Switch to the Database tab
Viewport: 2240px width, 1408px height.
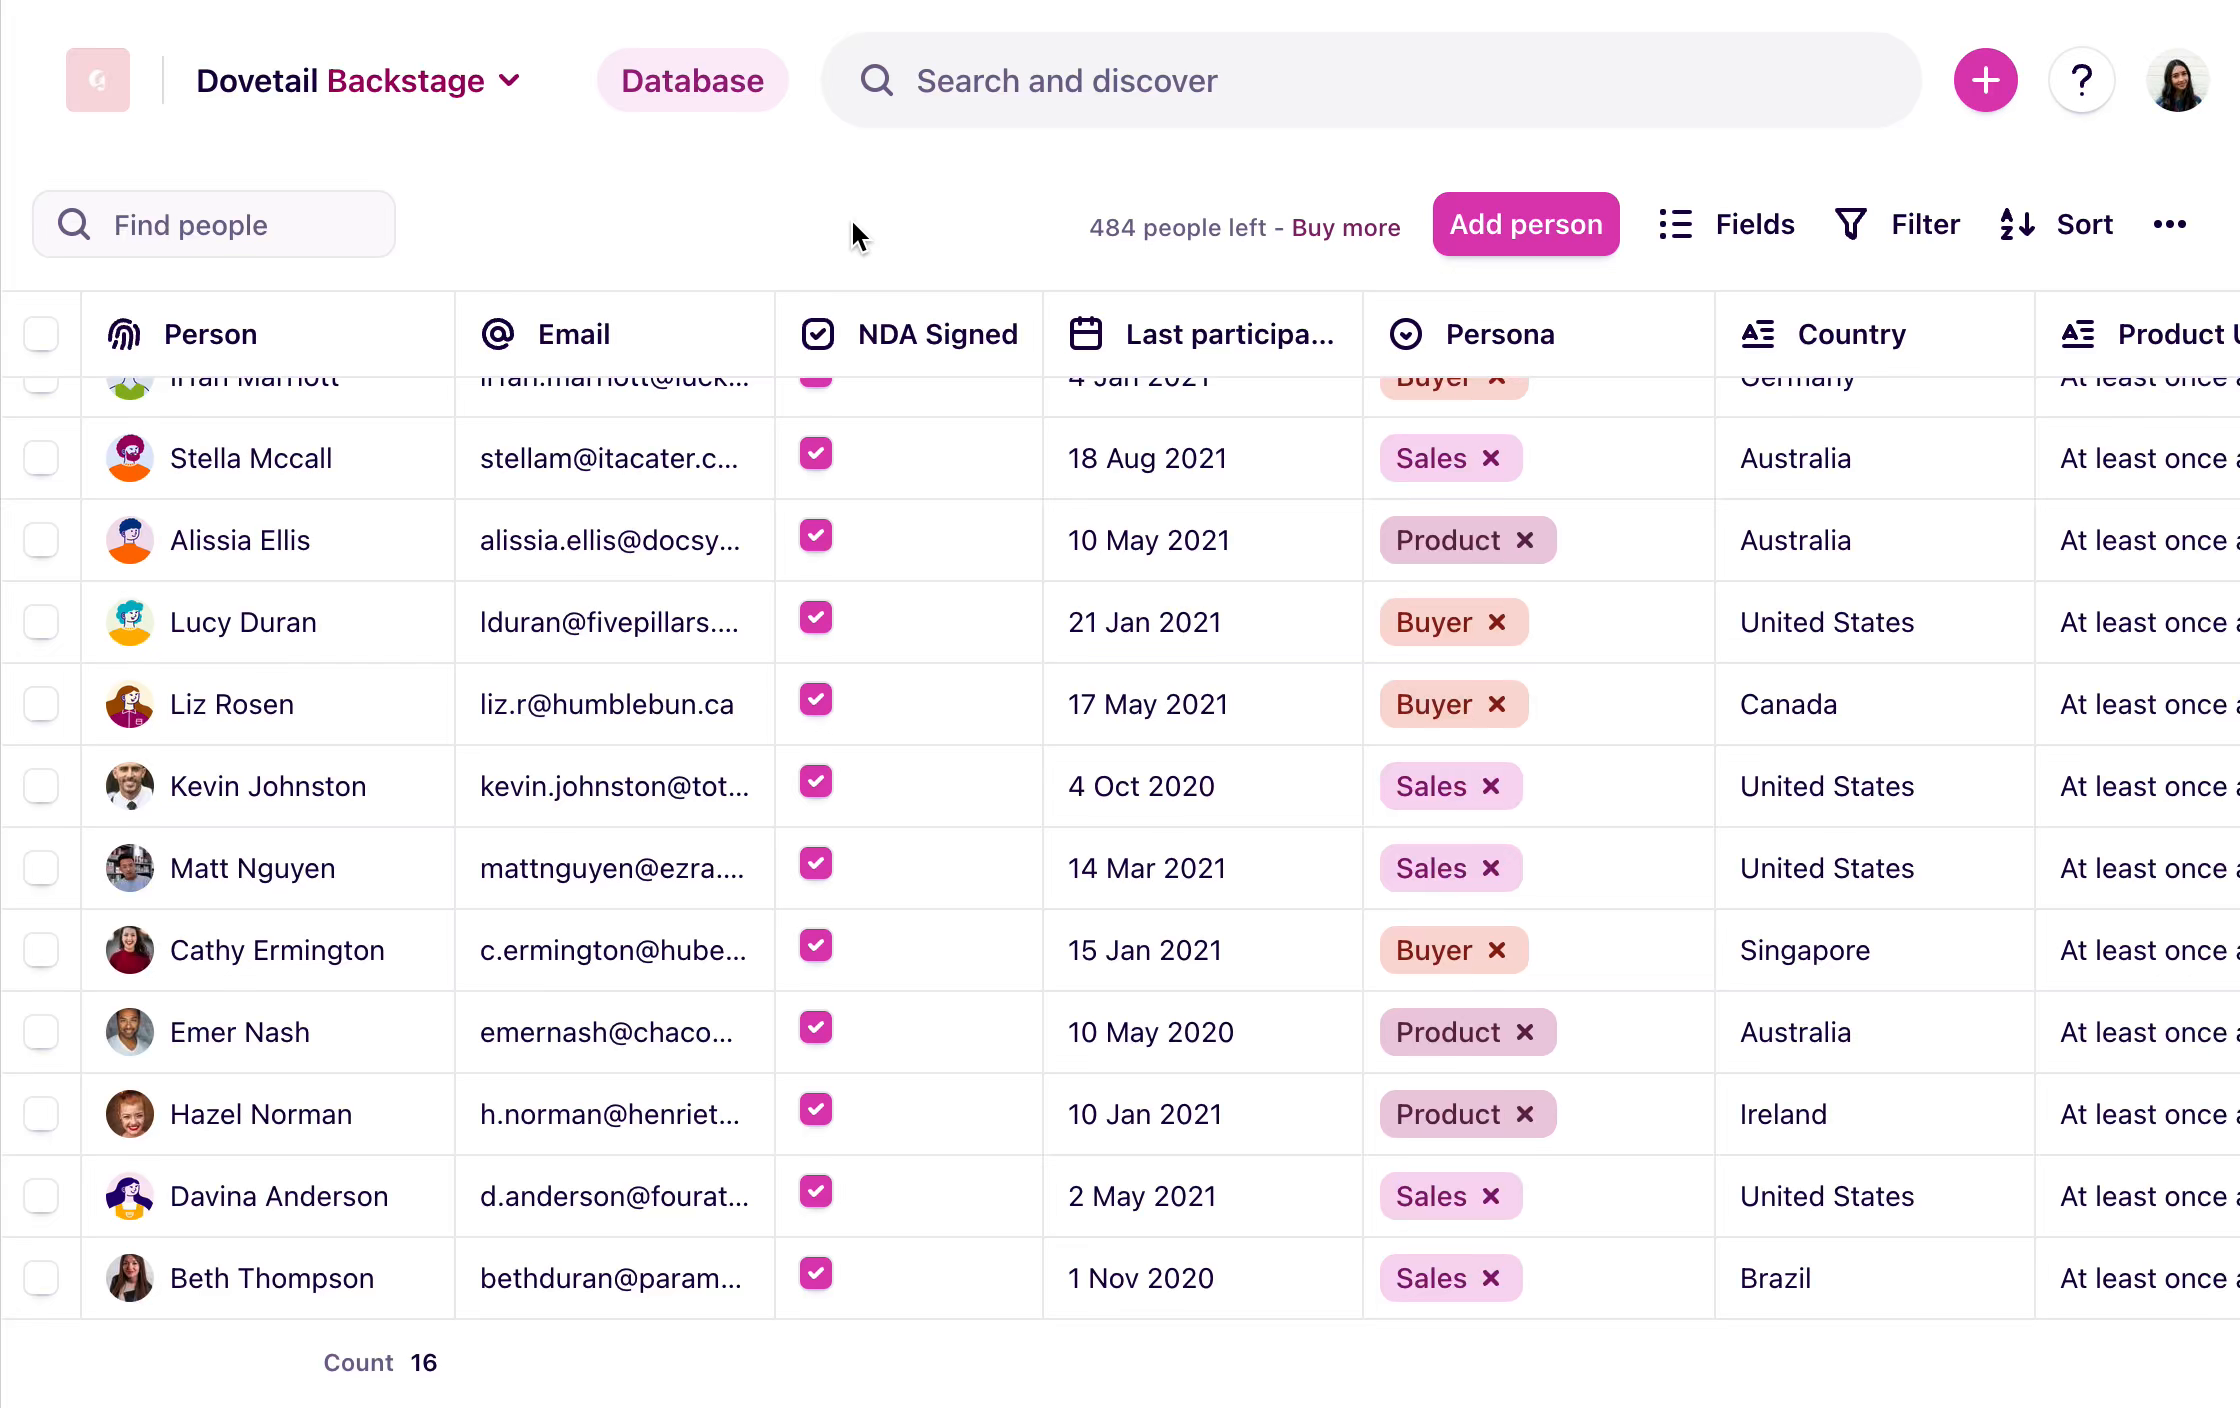[692, 80]
